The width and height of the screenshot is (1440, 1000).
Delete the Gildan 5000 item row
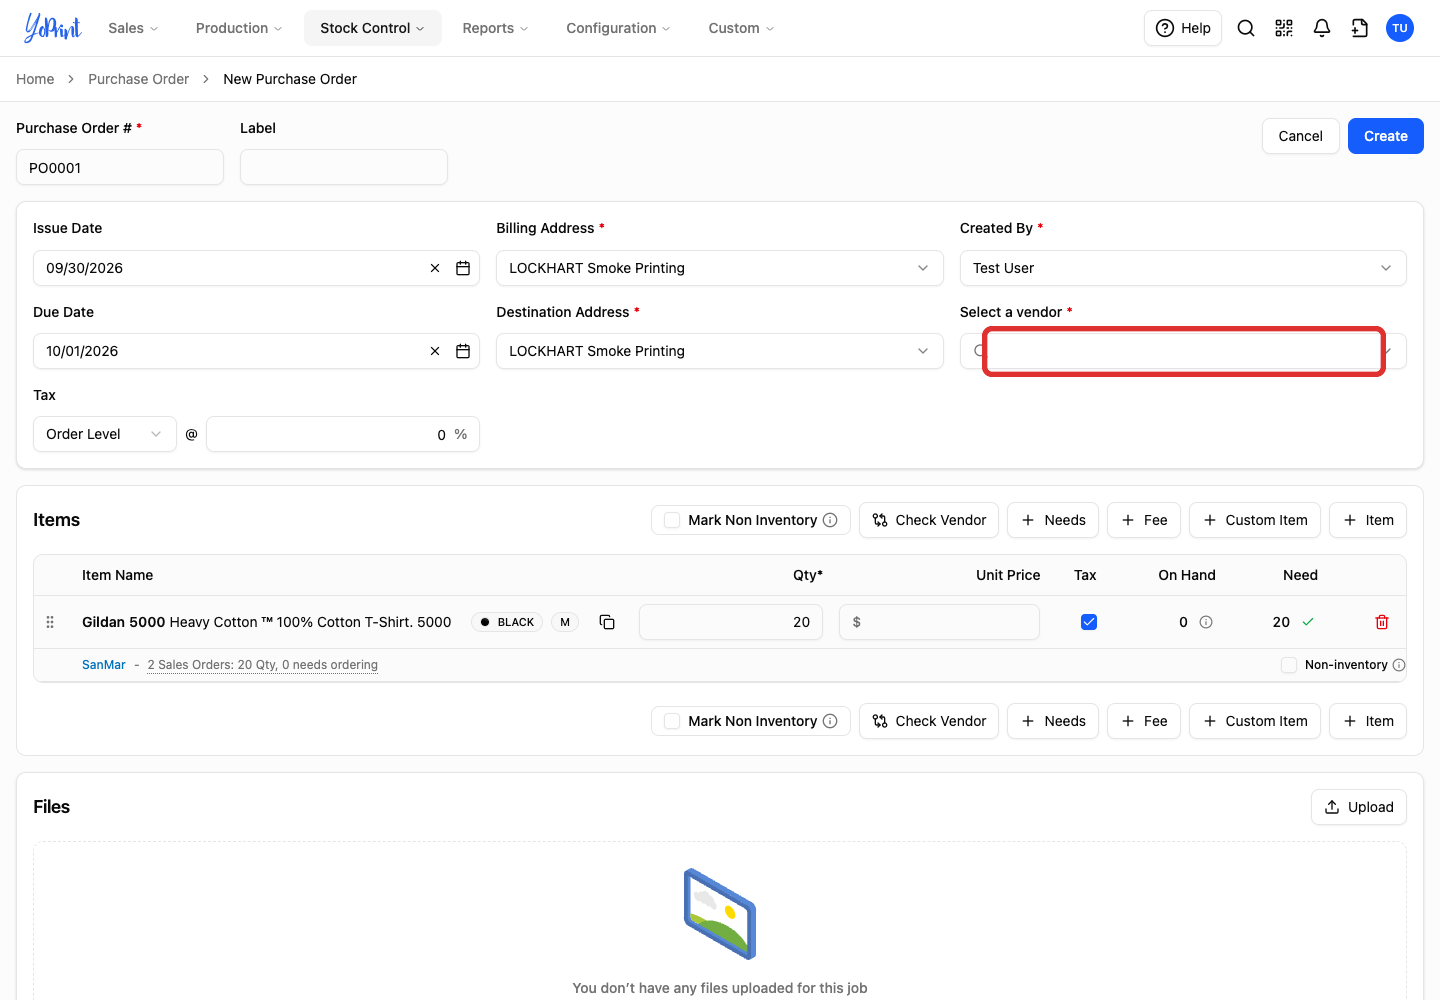[x=1382, y=622]
